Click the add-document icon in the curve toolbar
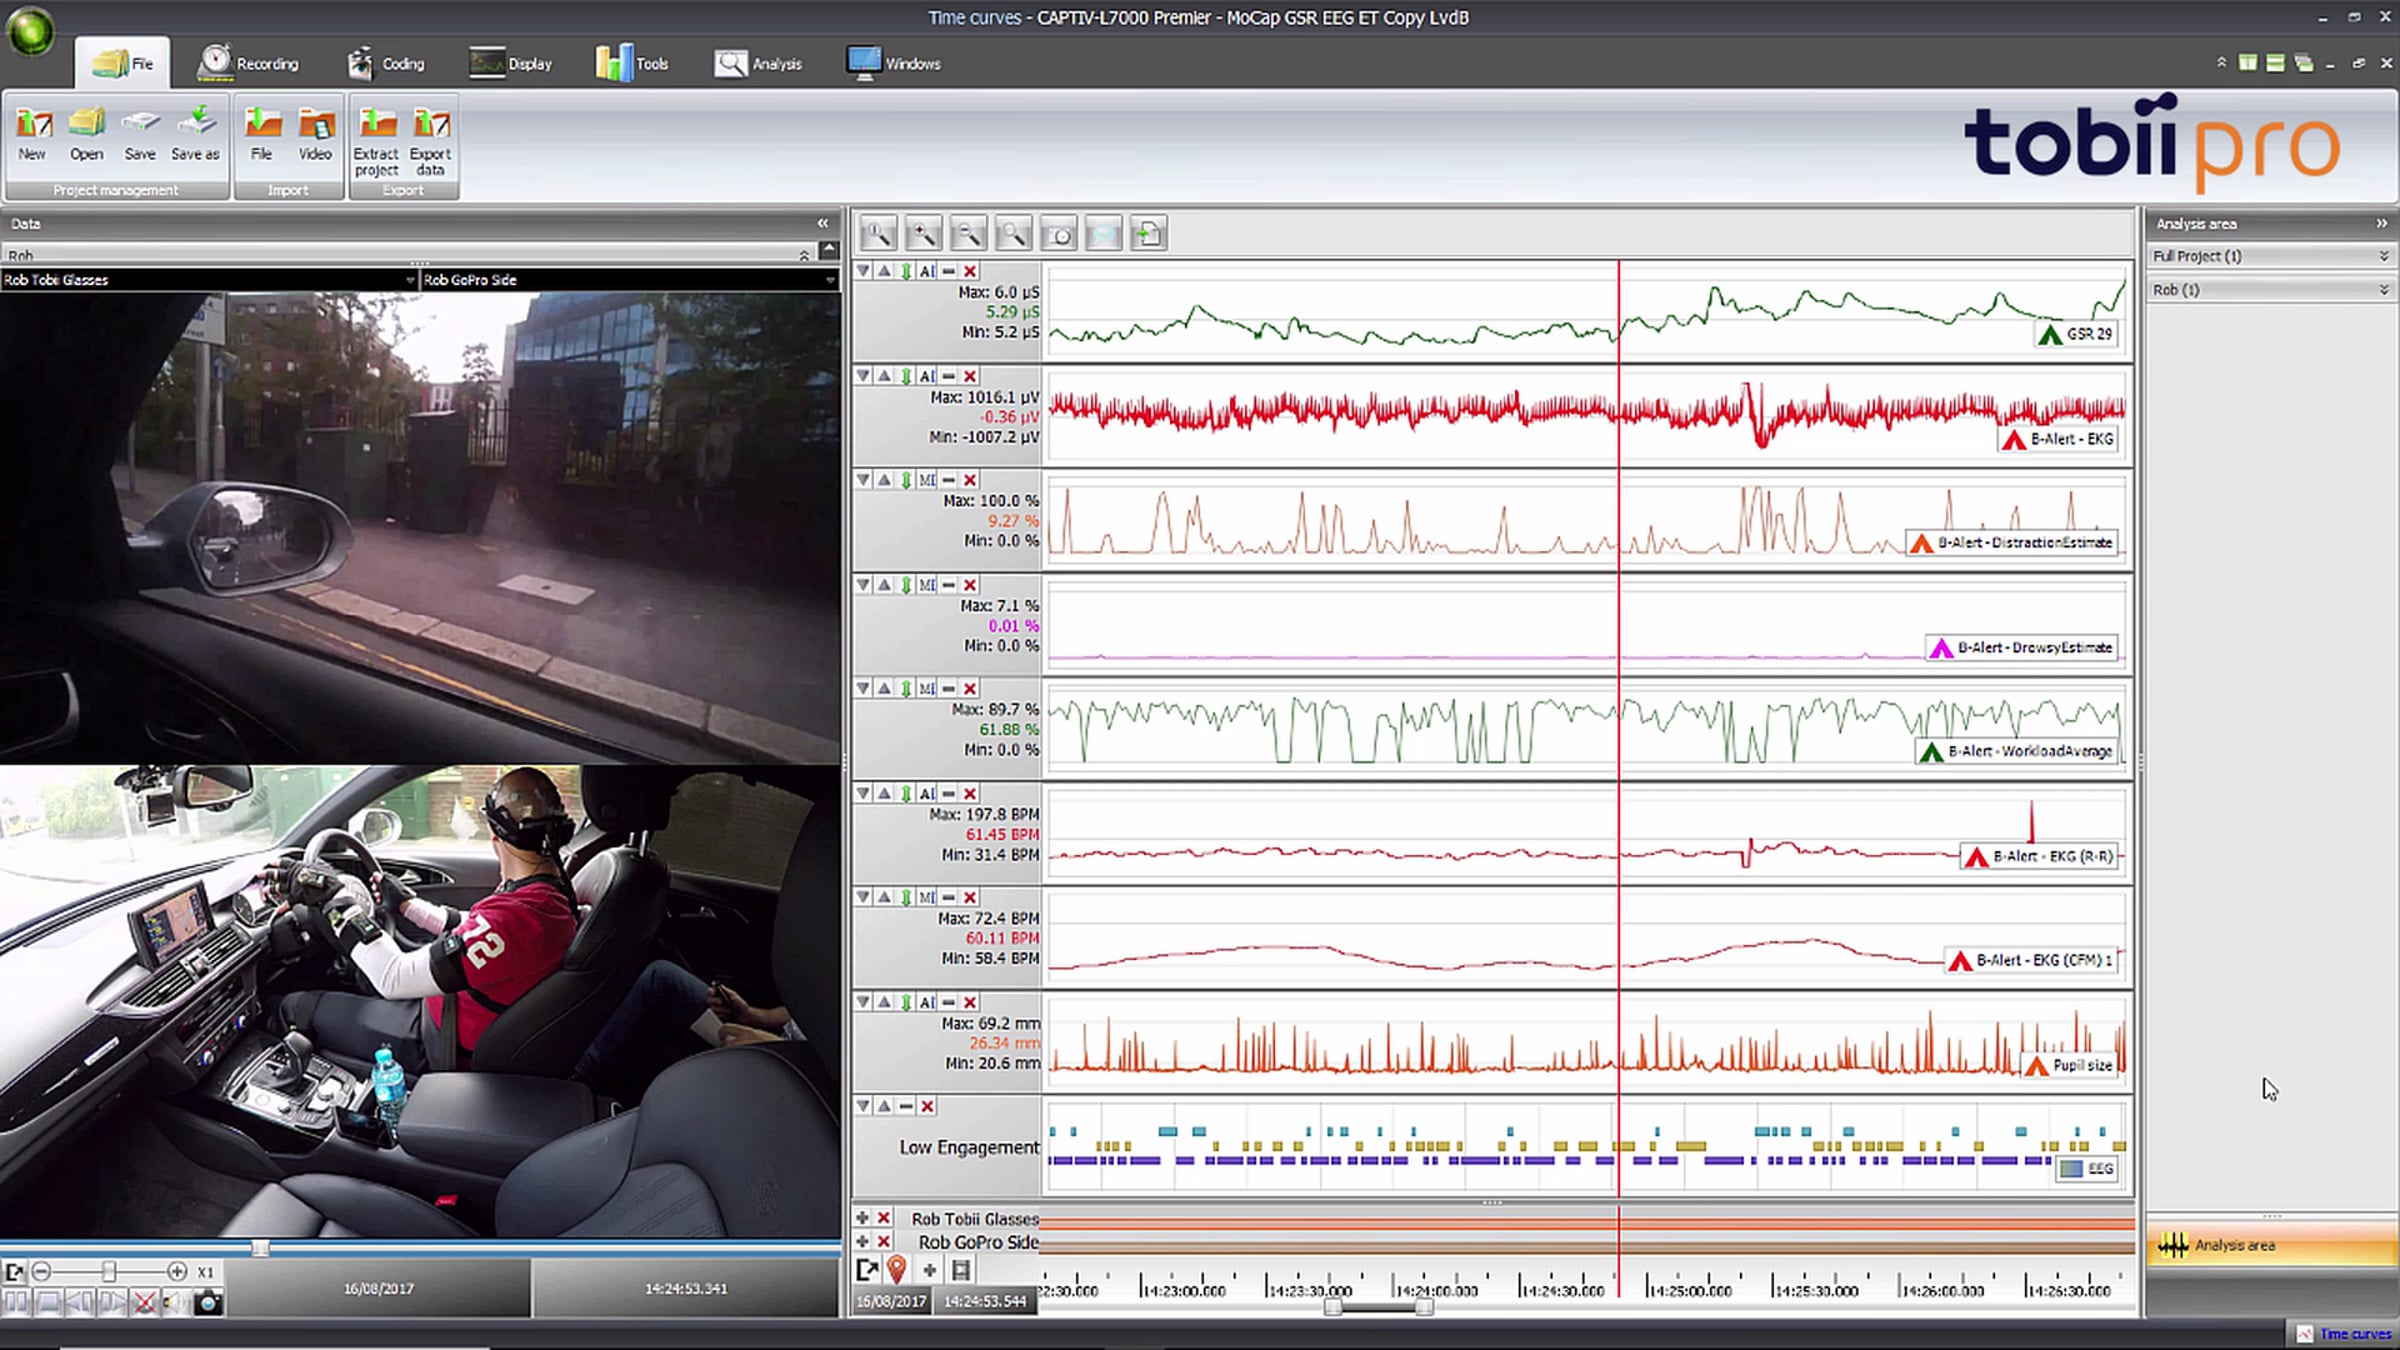 tap(1148, 234)
